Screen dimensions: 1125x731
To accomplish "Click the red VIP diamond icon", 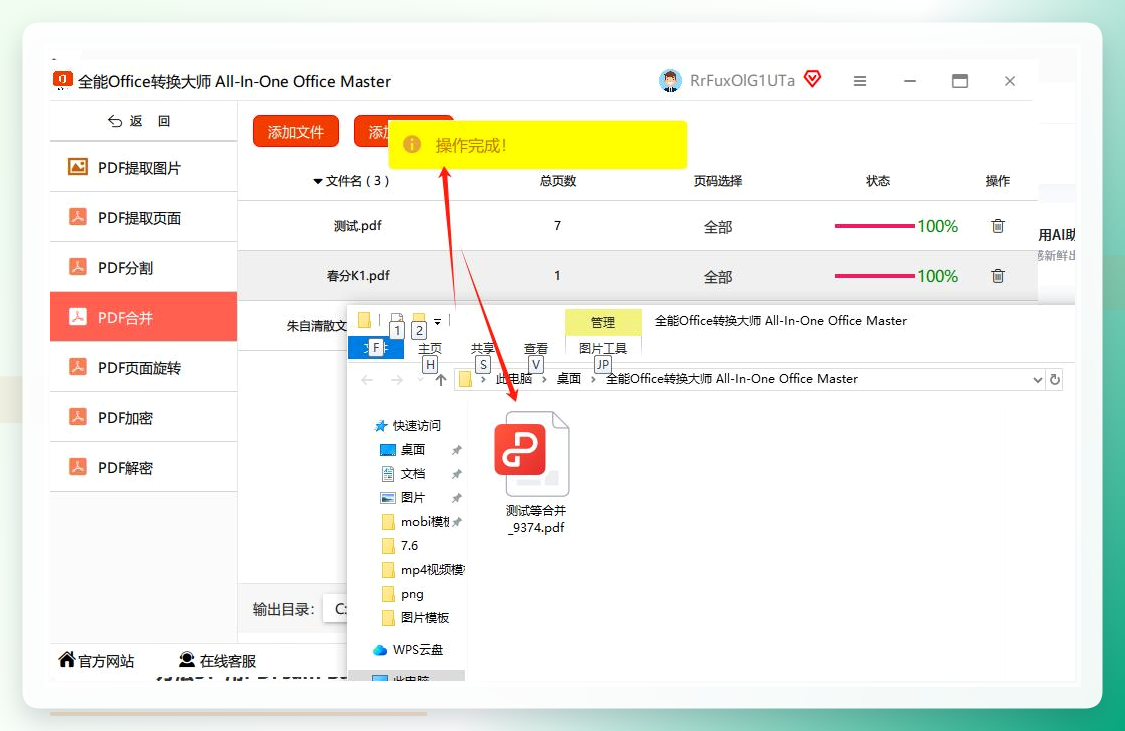I will click(x=812, y=78).
